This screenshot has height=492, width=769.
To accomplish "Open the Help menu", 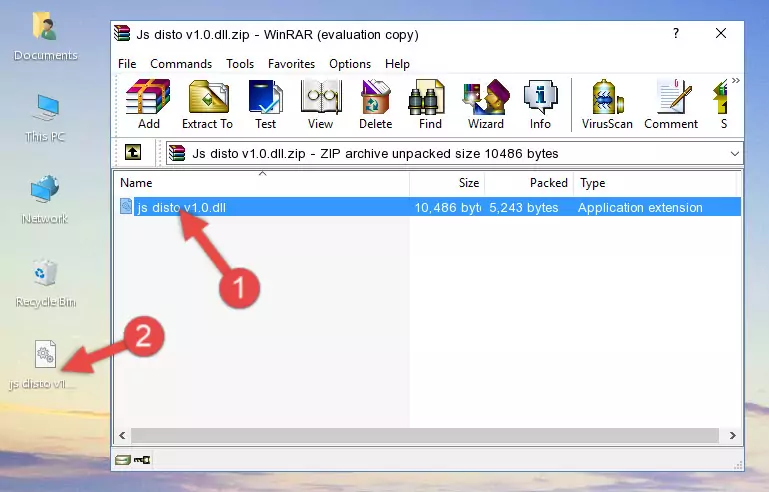I will click(x=397, y=64).
